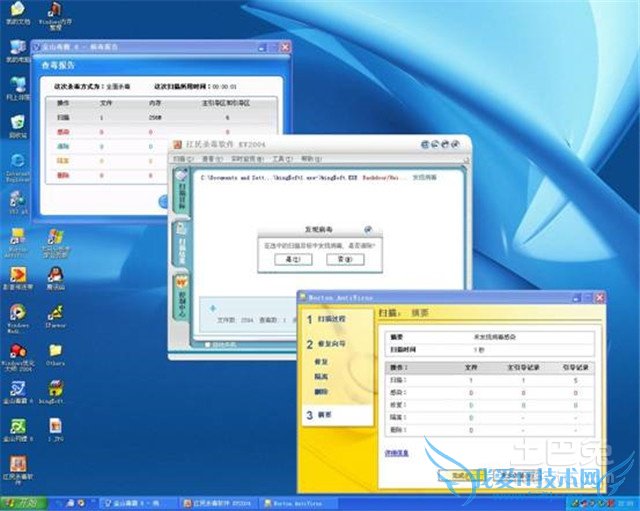Switch to Norton AntiVirus taskbar button

[299, 503]
